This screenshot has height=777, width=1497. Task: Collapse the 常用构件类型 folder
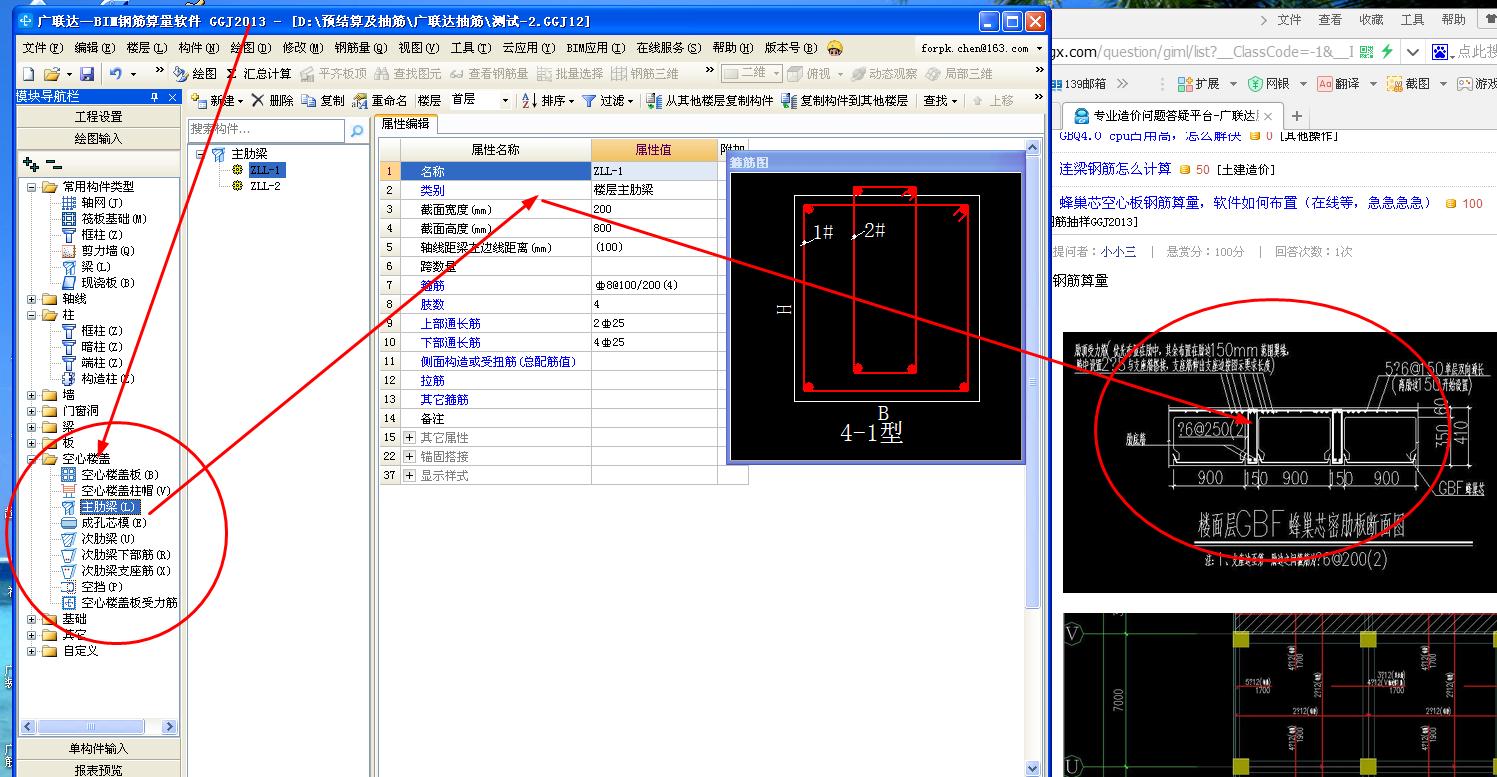(31, 187)
